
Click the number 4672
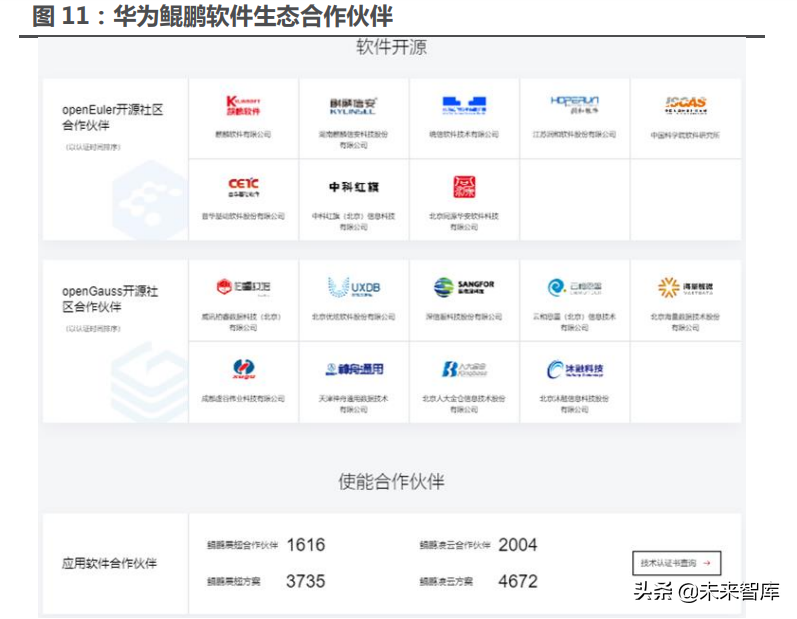pos(518,581)
